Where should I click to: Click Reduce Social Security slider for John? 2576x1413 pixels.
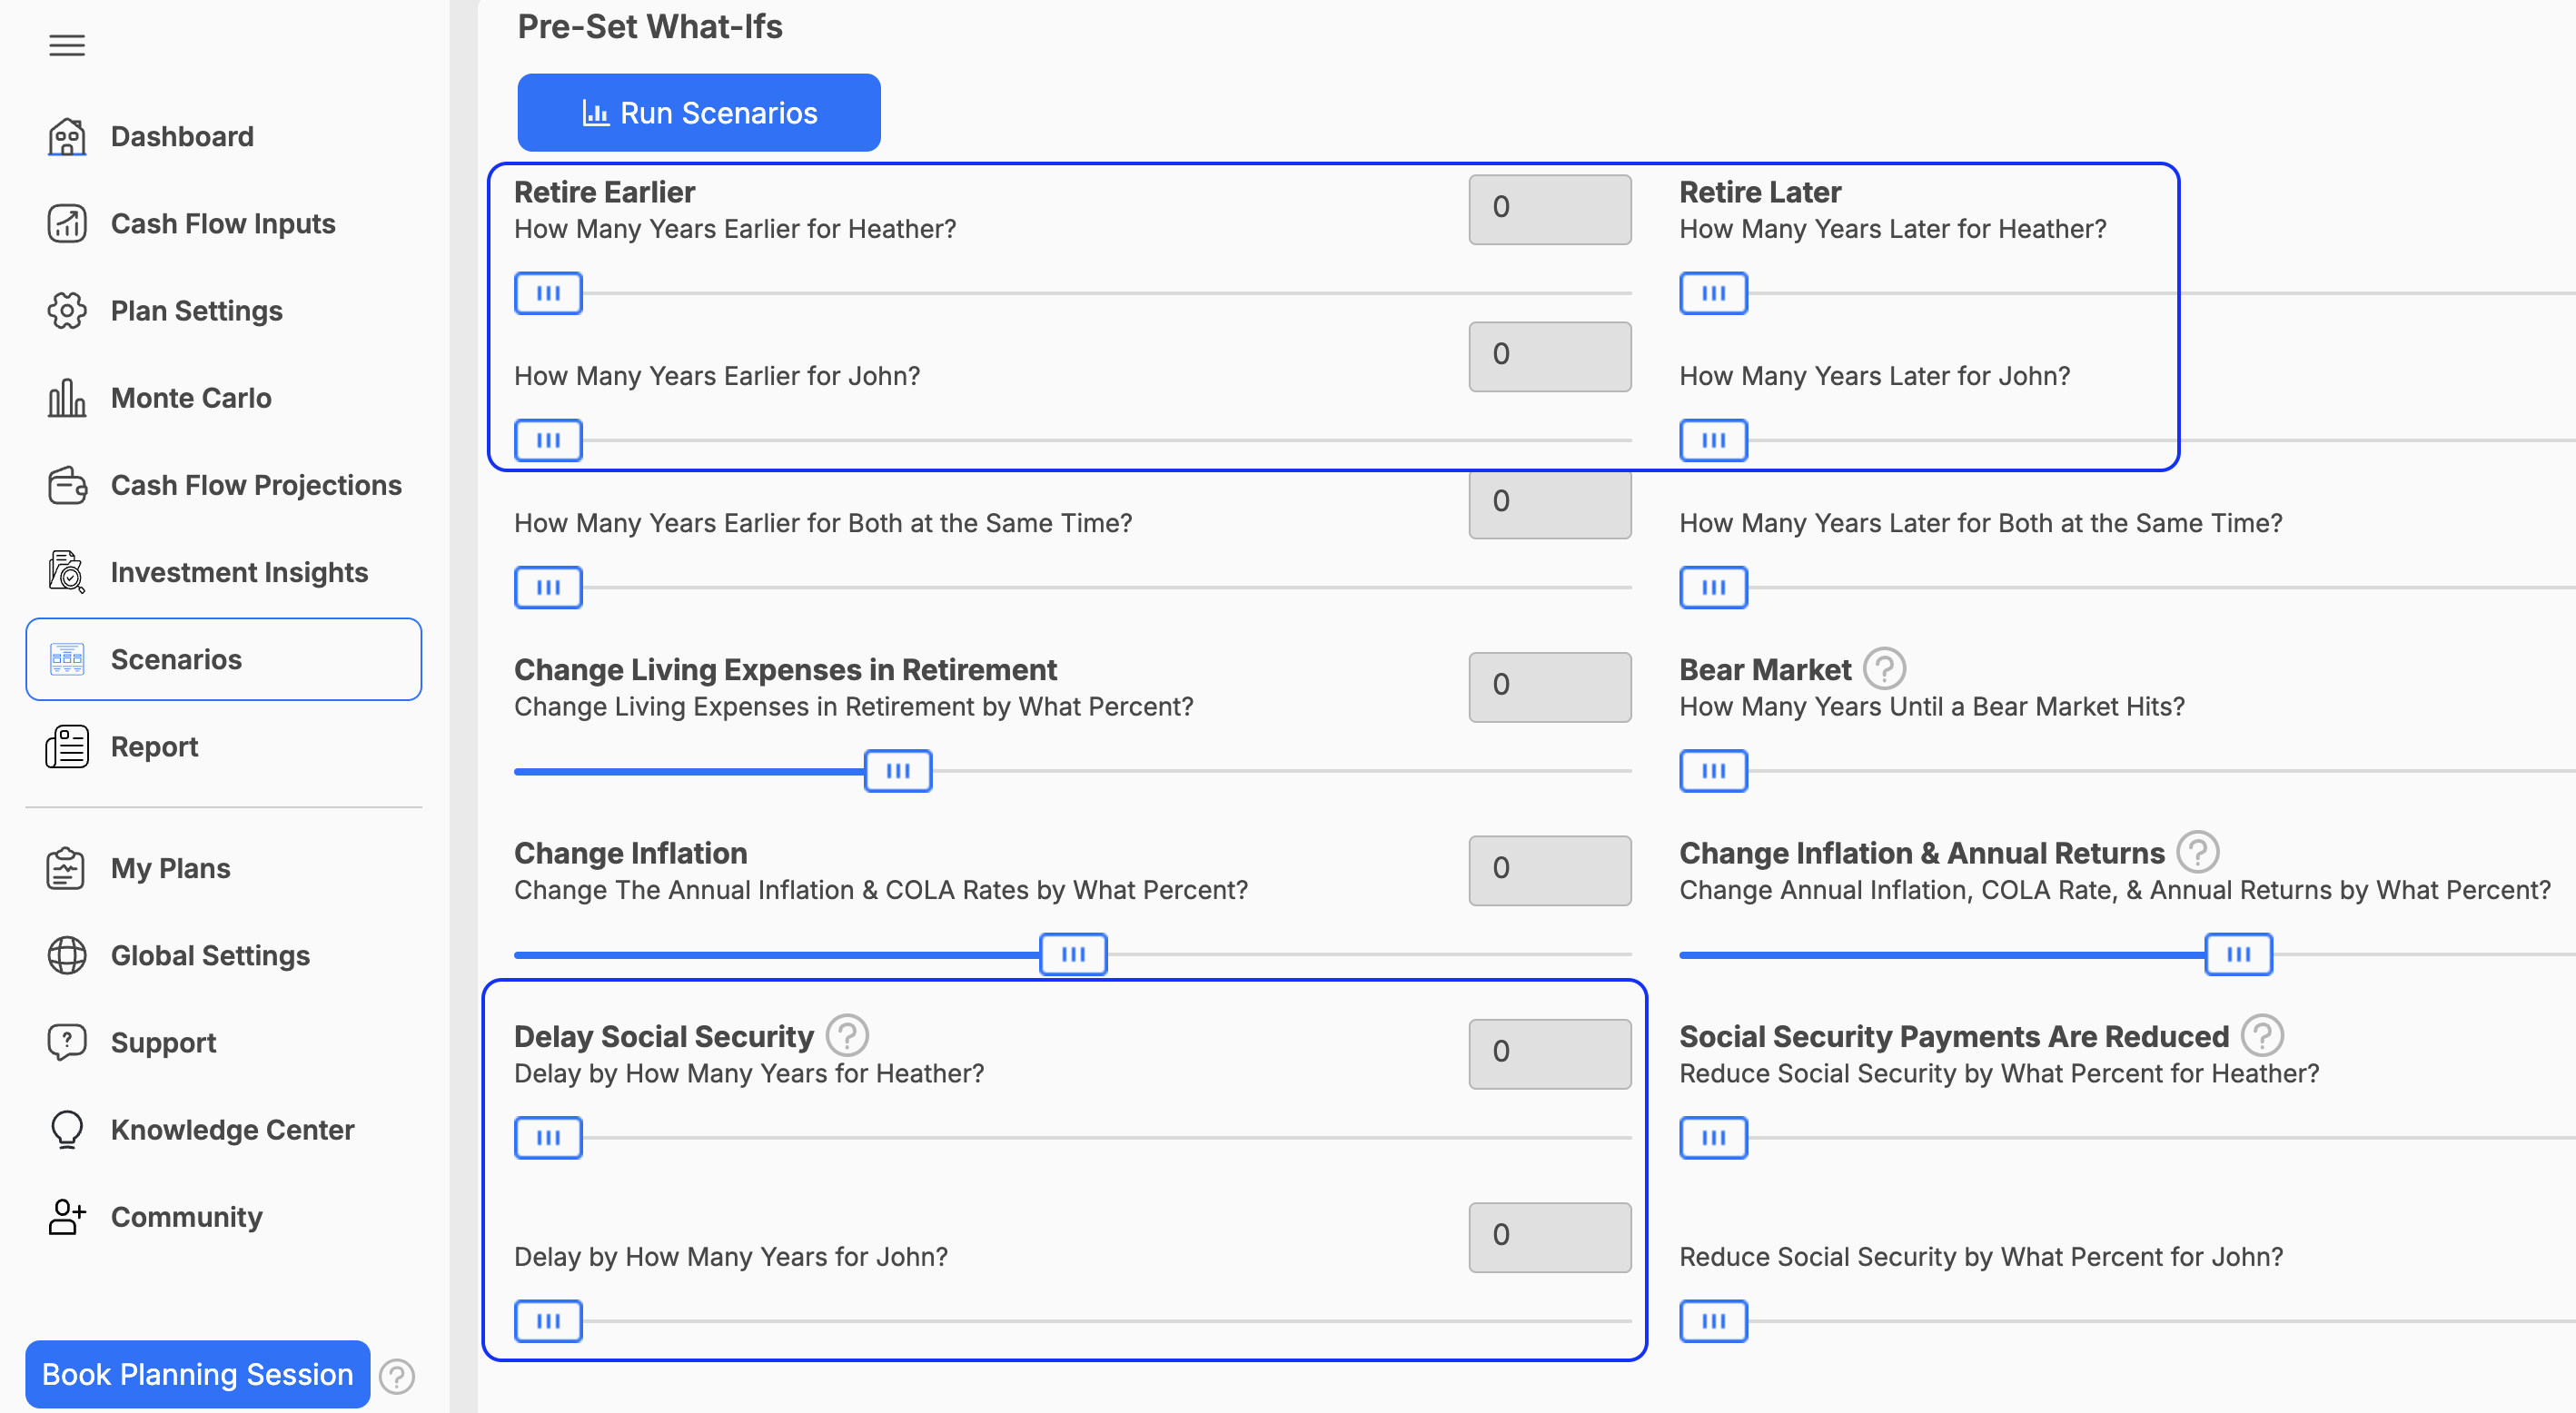click(x=1714, y=1321)
